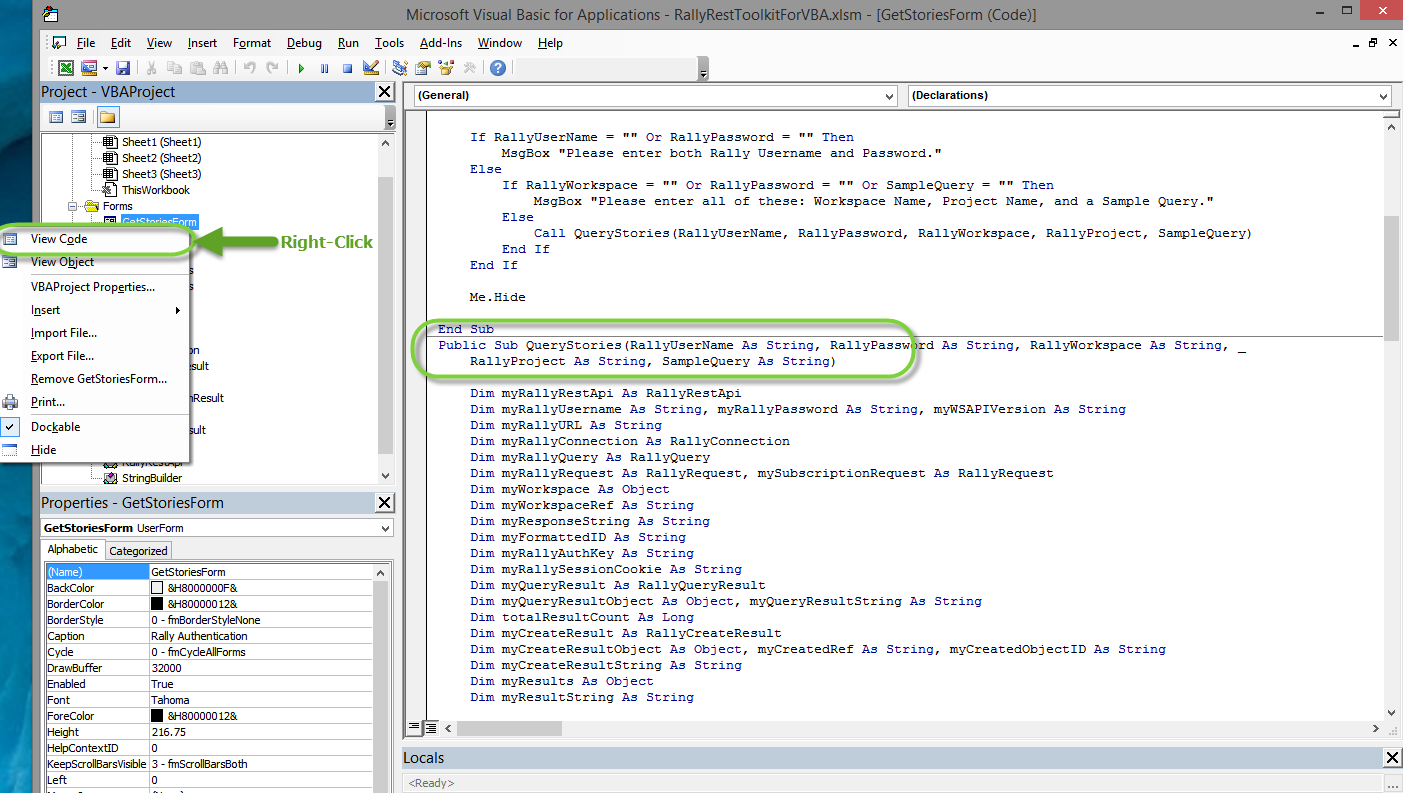Click the Reset stop square icon
Viewport: 1403px width, 793px height.
pos(347,68)
